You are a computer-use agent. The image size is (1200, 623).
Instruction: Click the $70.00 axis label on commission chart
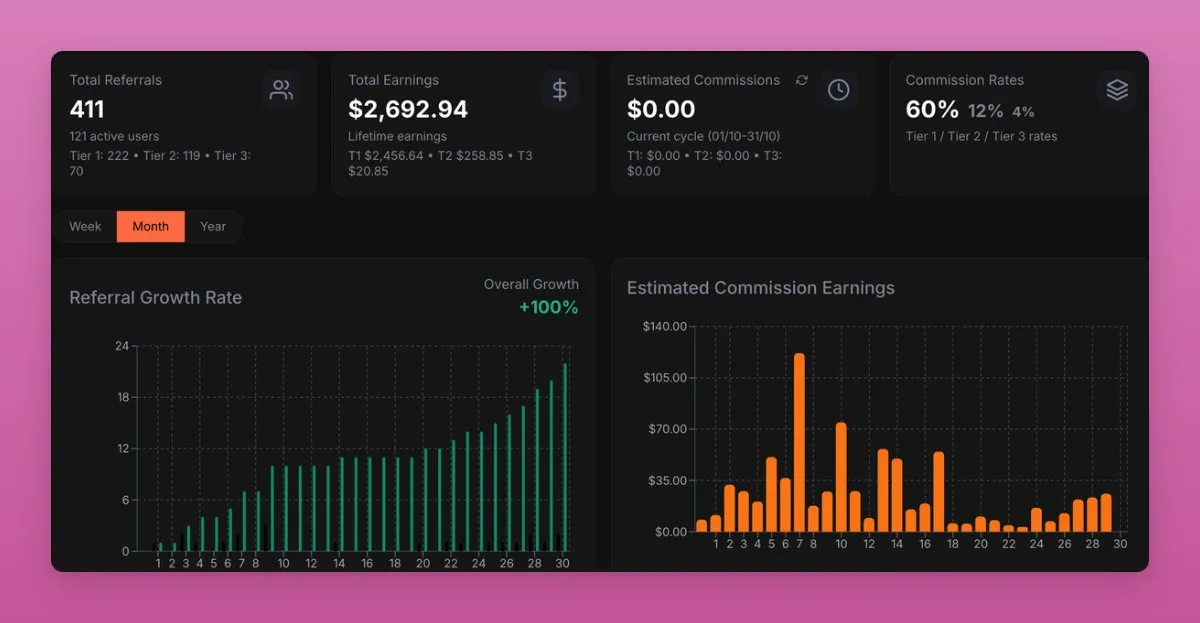(669, 429)
